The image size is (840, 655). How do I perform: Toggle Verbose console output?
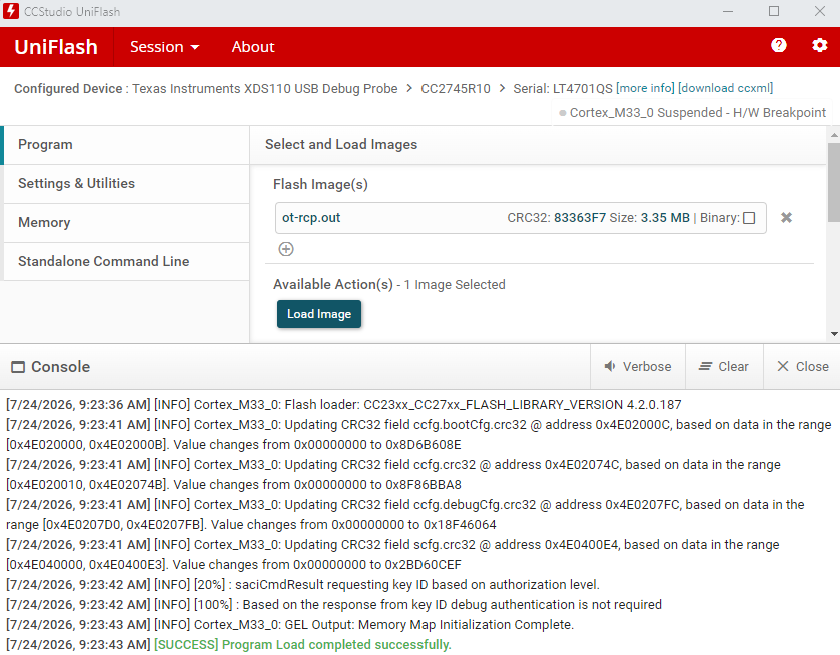(638, 367)
